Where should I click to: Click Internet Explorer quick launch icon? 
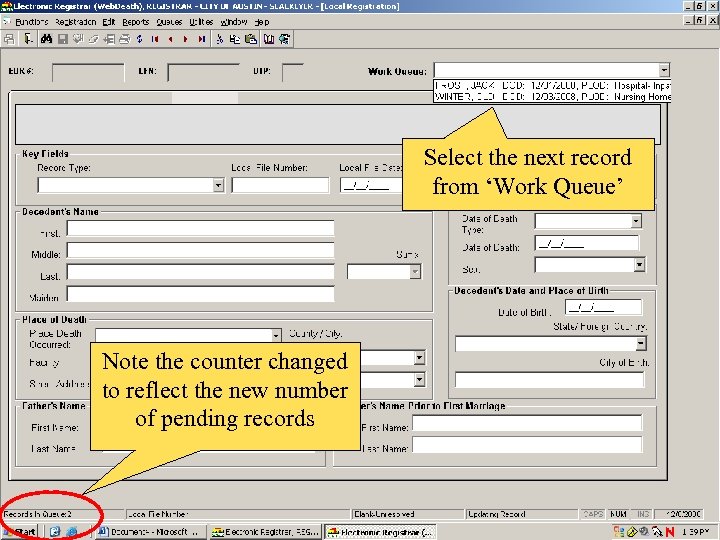point(72,532)
